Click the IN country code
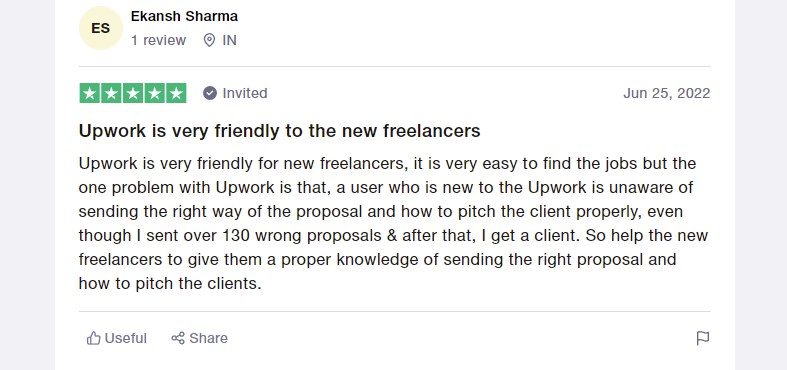 (229, 40)
